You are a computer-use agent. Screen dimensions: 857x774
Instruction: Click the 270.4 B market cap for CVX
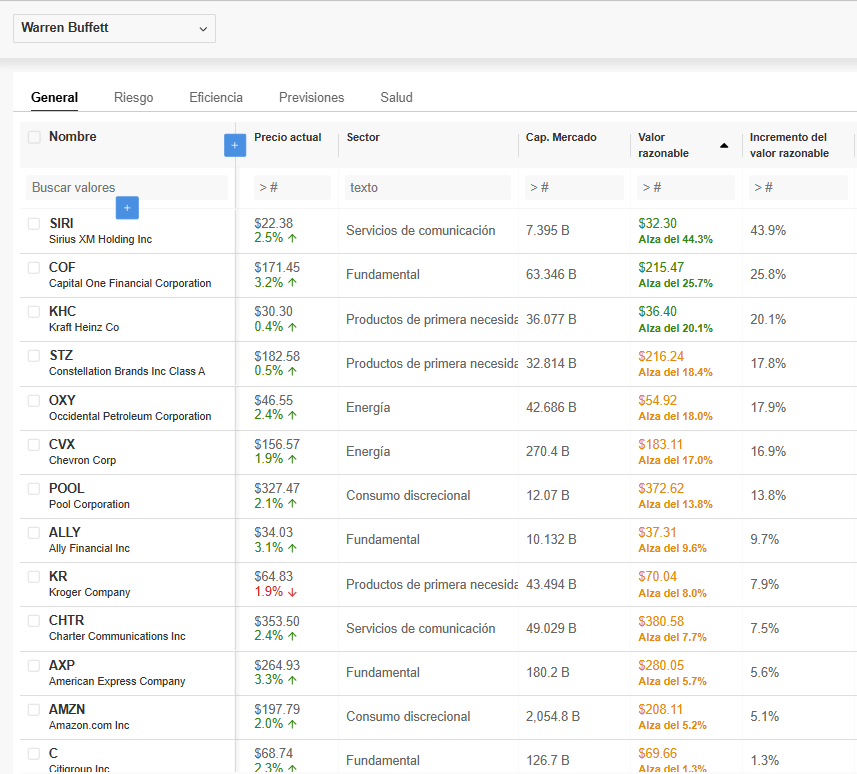coord(548,452)
